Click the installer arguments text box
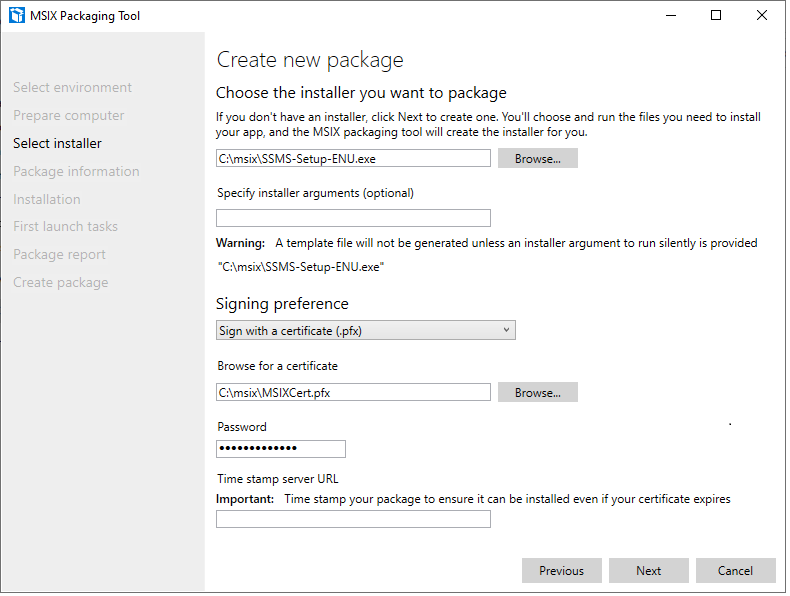Viewport: 790px width, 596px height. 355,219
